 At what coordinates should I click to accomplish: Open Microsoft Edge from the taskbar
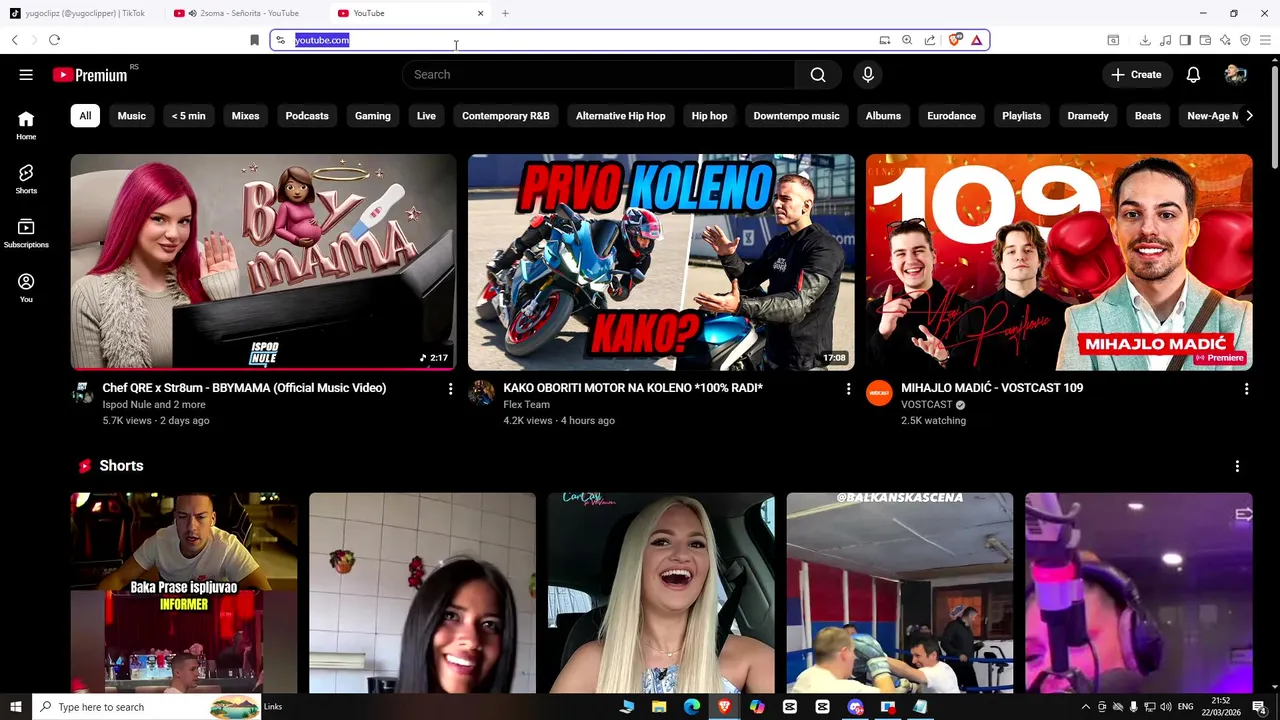pyautogui.click(x=692, y=707)
